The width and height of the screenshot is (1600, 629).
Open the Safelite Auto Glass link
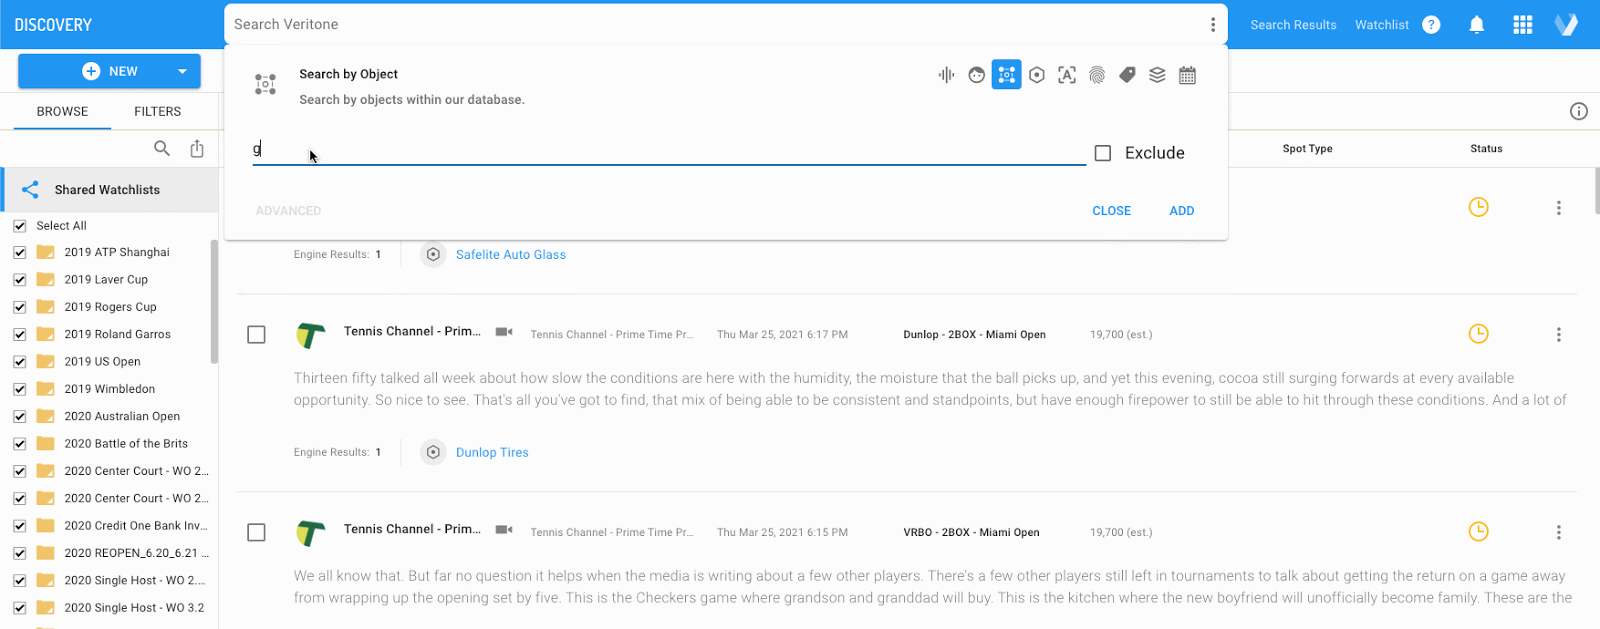click(x=511, y=255)
